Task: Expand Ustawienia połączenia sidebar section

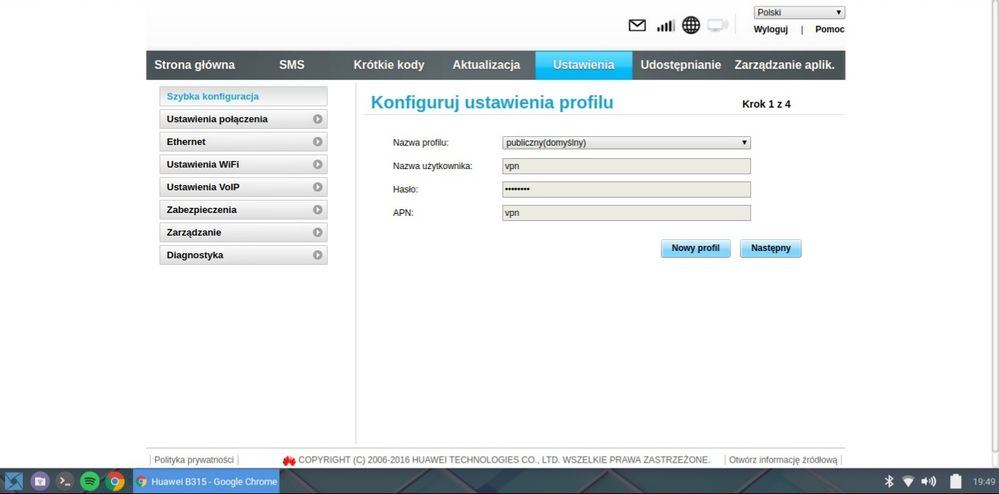Action: pyautogui.click(x=243, y=119)
